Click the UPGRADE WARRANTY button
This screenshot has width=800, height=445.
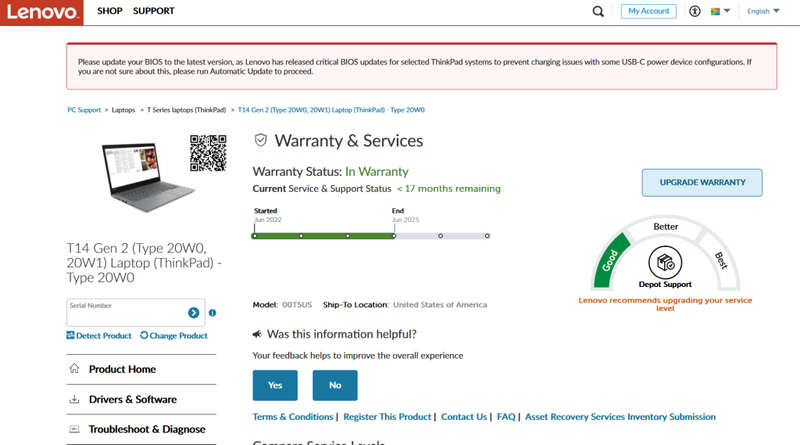pyautogui.click(x=702, y=183)
